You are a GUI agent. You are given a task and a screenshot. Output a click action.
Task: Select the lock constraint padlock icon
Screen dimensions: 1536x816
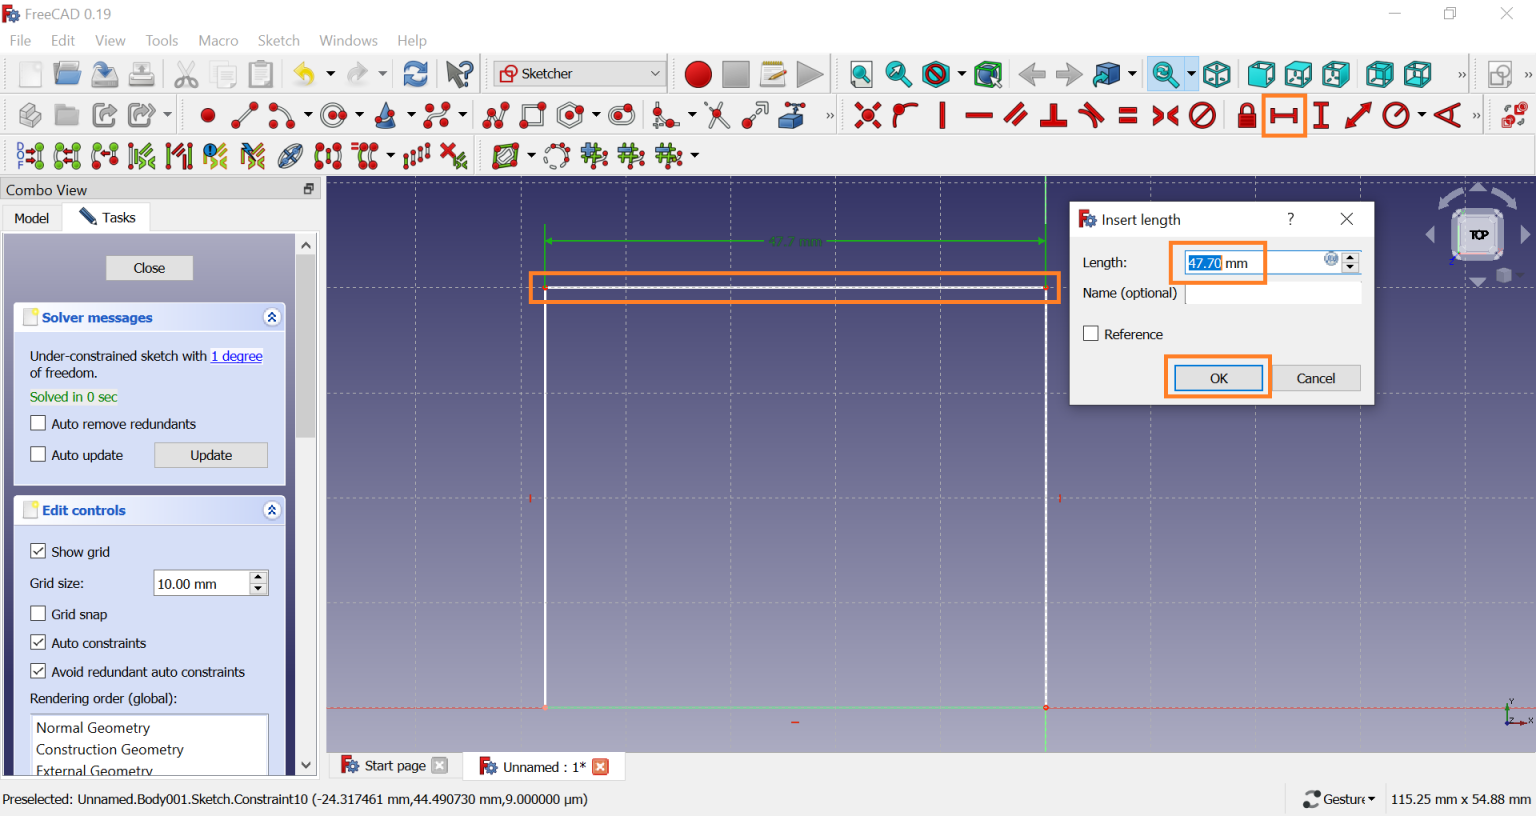click(1246, 116)
